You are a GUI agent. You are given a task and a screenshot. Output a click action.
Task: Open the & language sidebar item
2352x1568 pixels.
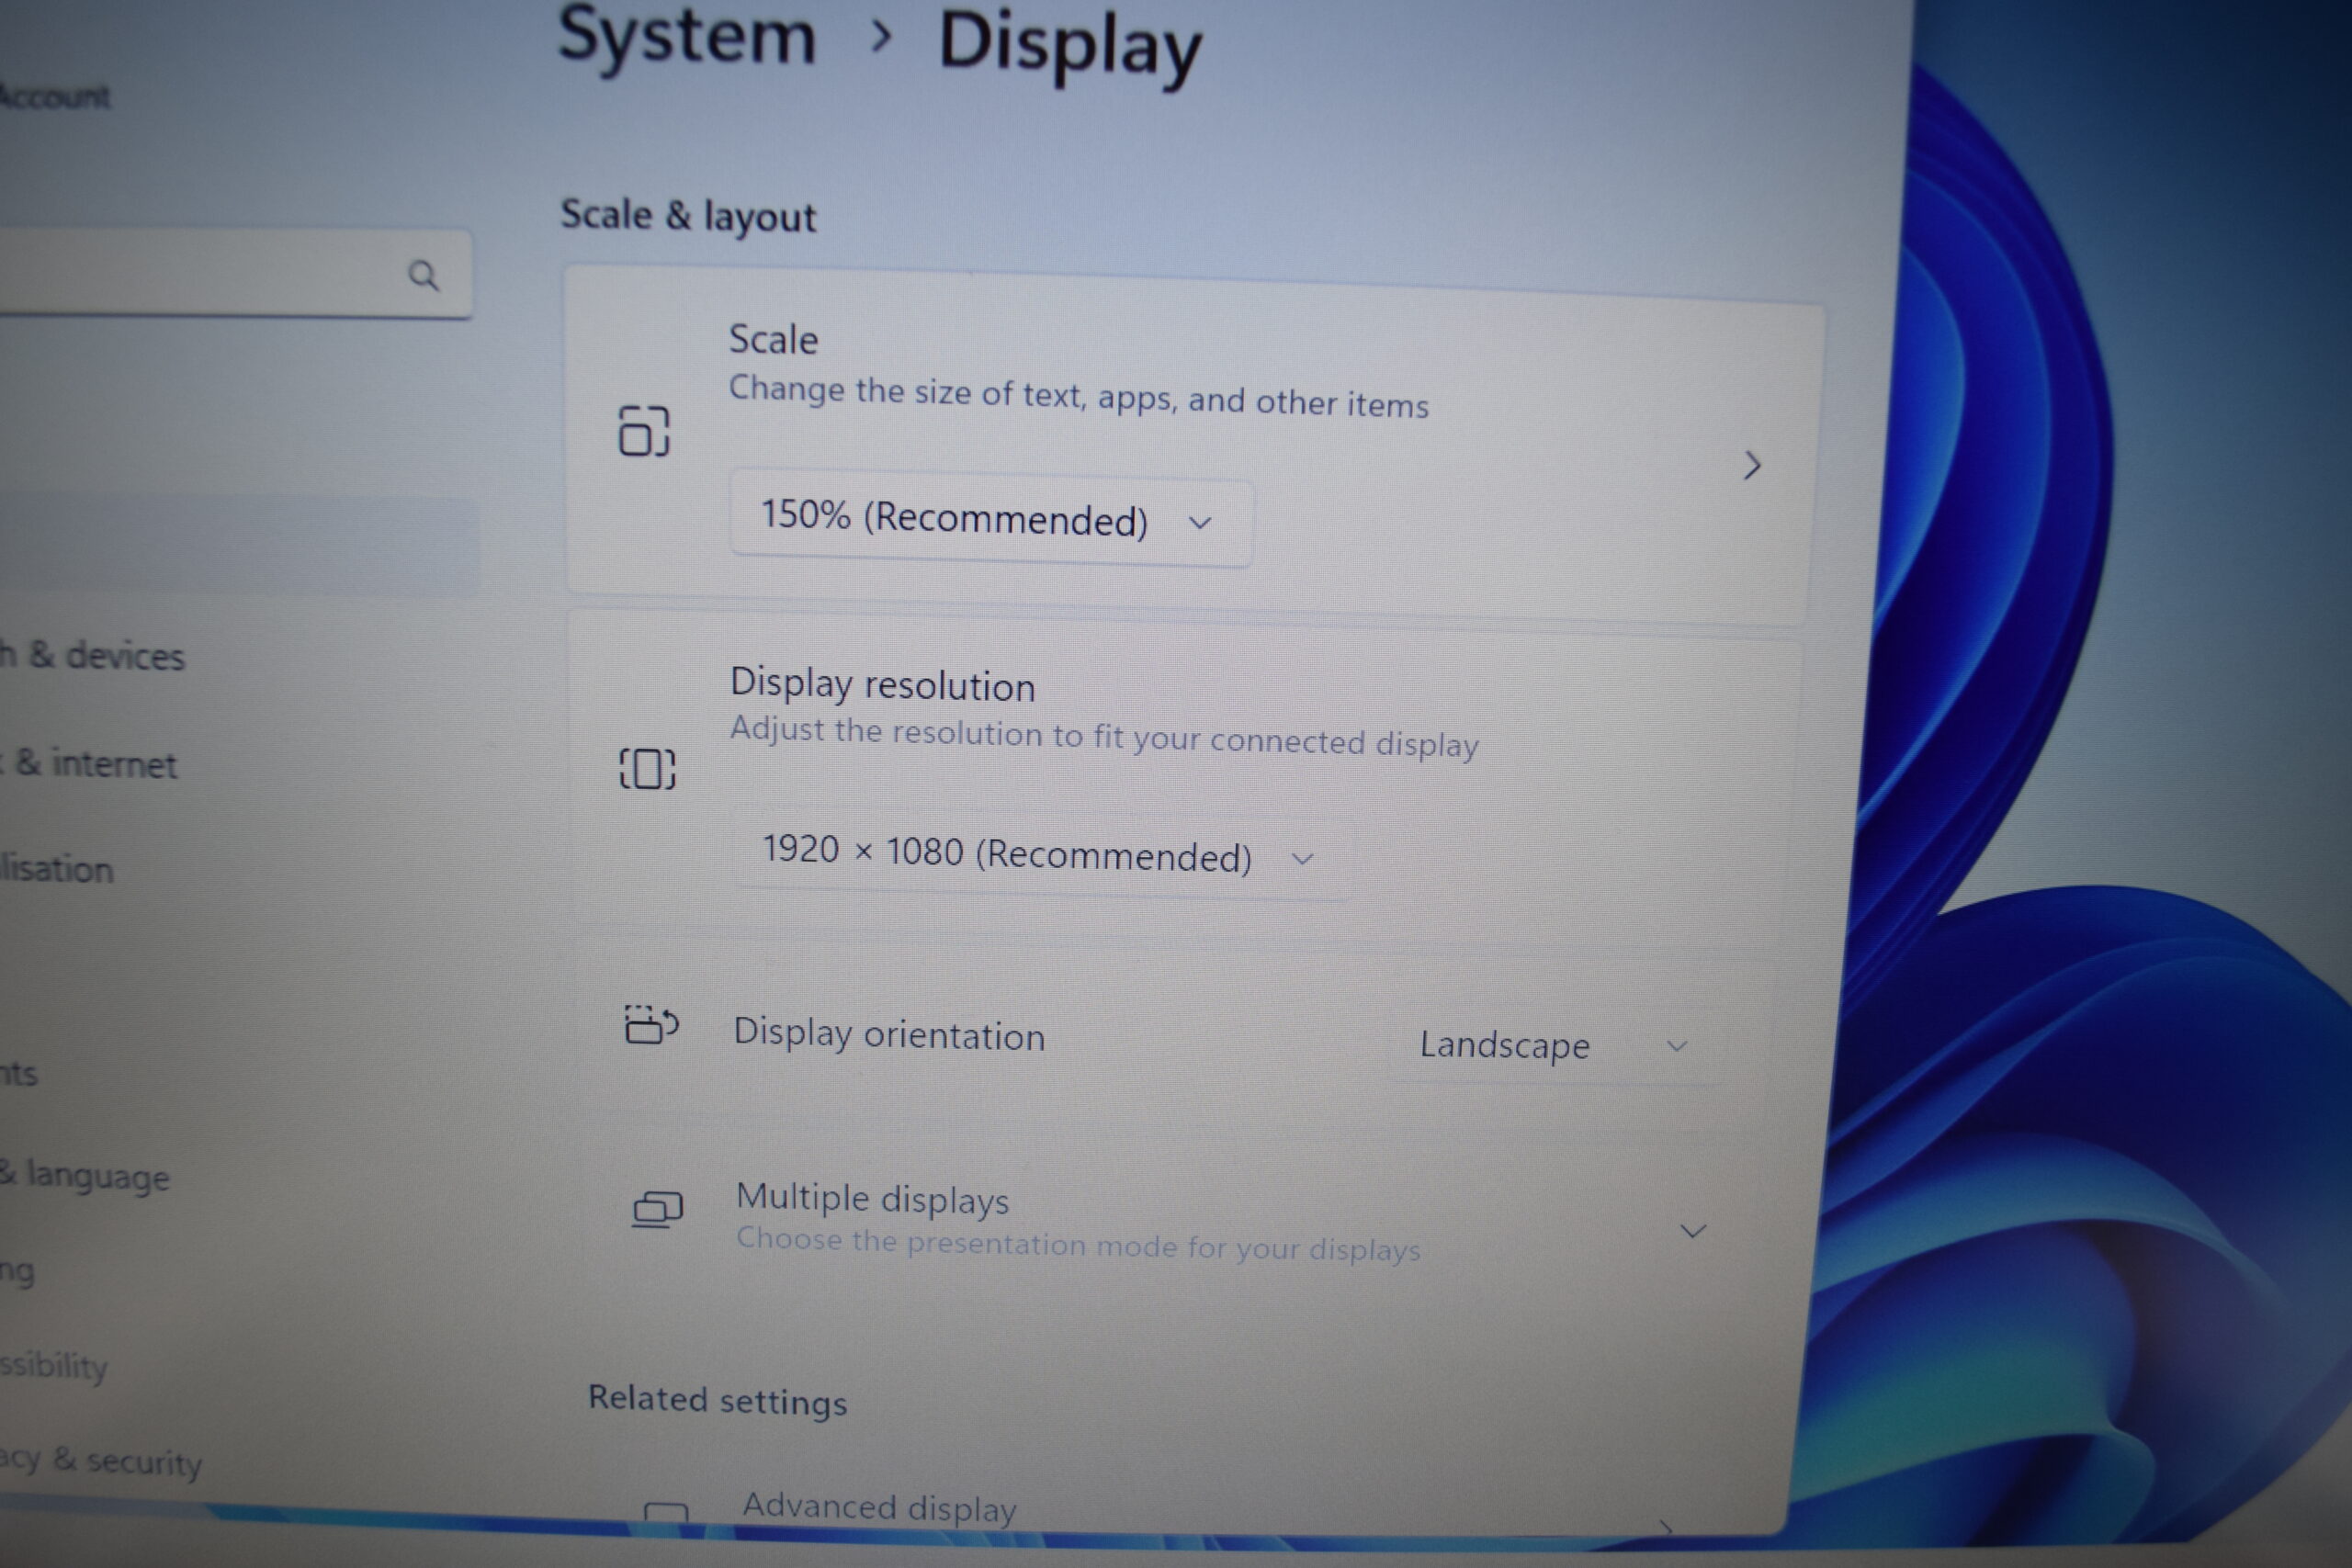click(85, 1175)
